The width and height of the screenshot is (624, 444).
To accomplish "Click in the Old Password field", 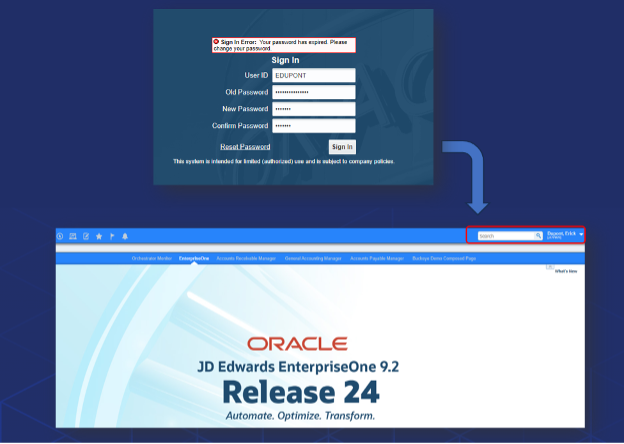I will click(314, 92).
